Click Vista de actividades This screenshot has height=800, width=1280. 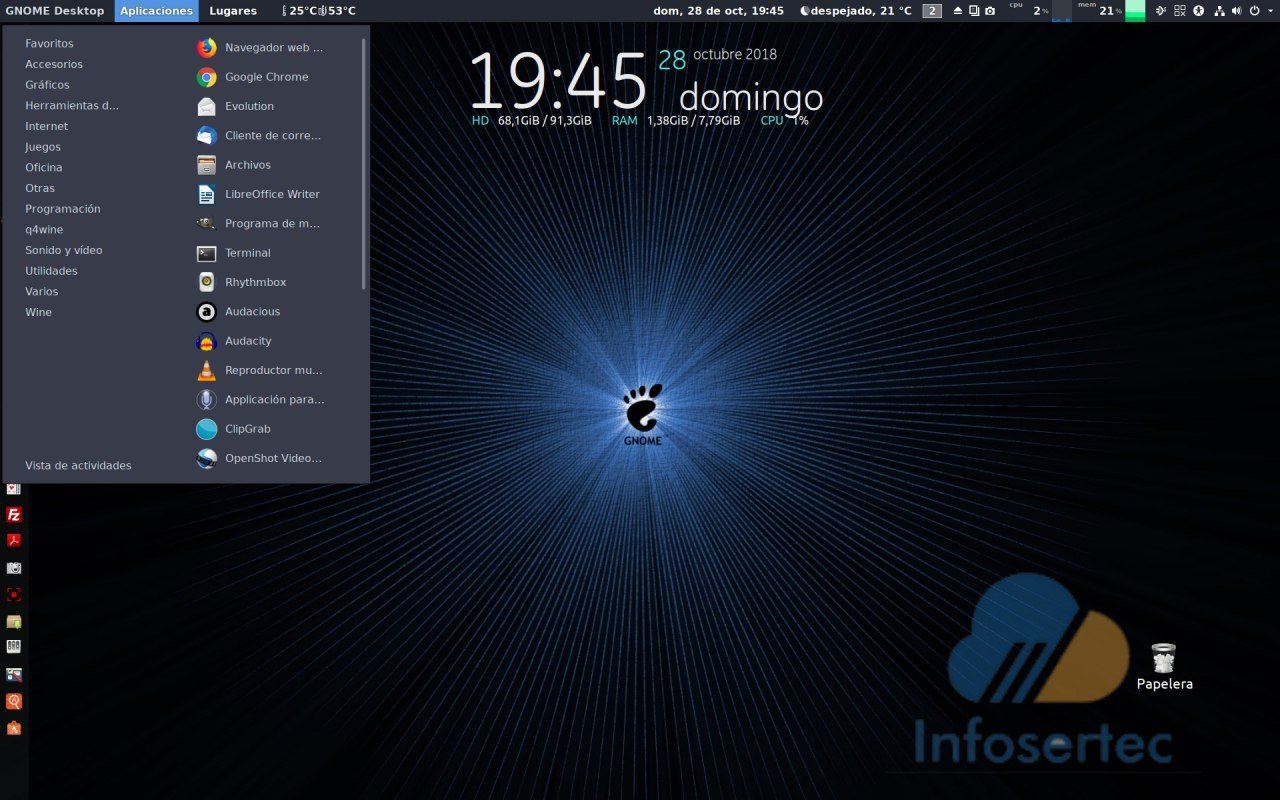[78, 465]
